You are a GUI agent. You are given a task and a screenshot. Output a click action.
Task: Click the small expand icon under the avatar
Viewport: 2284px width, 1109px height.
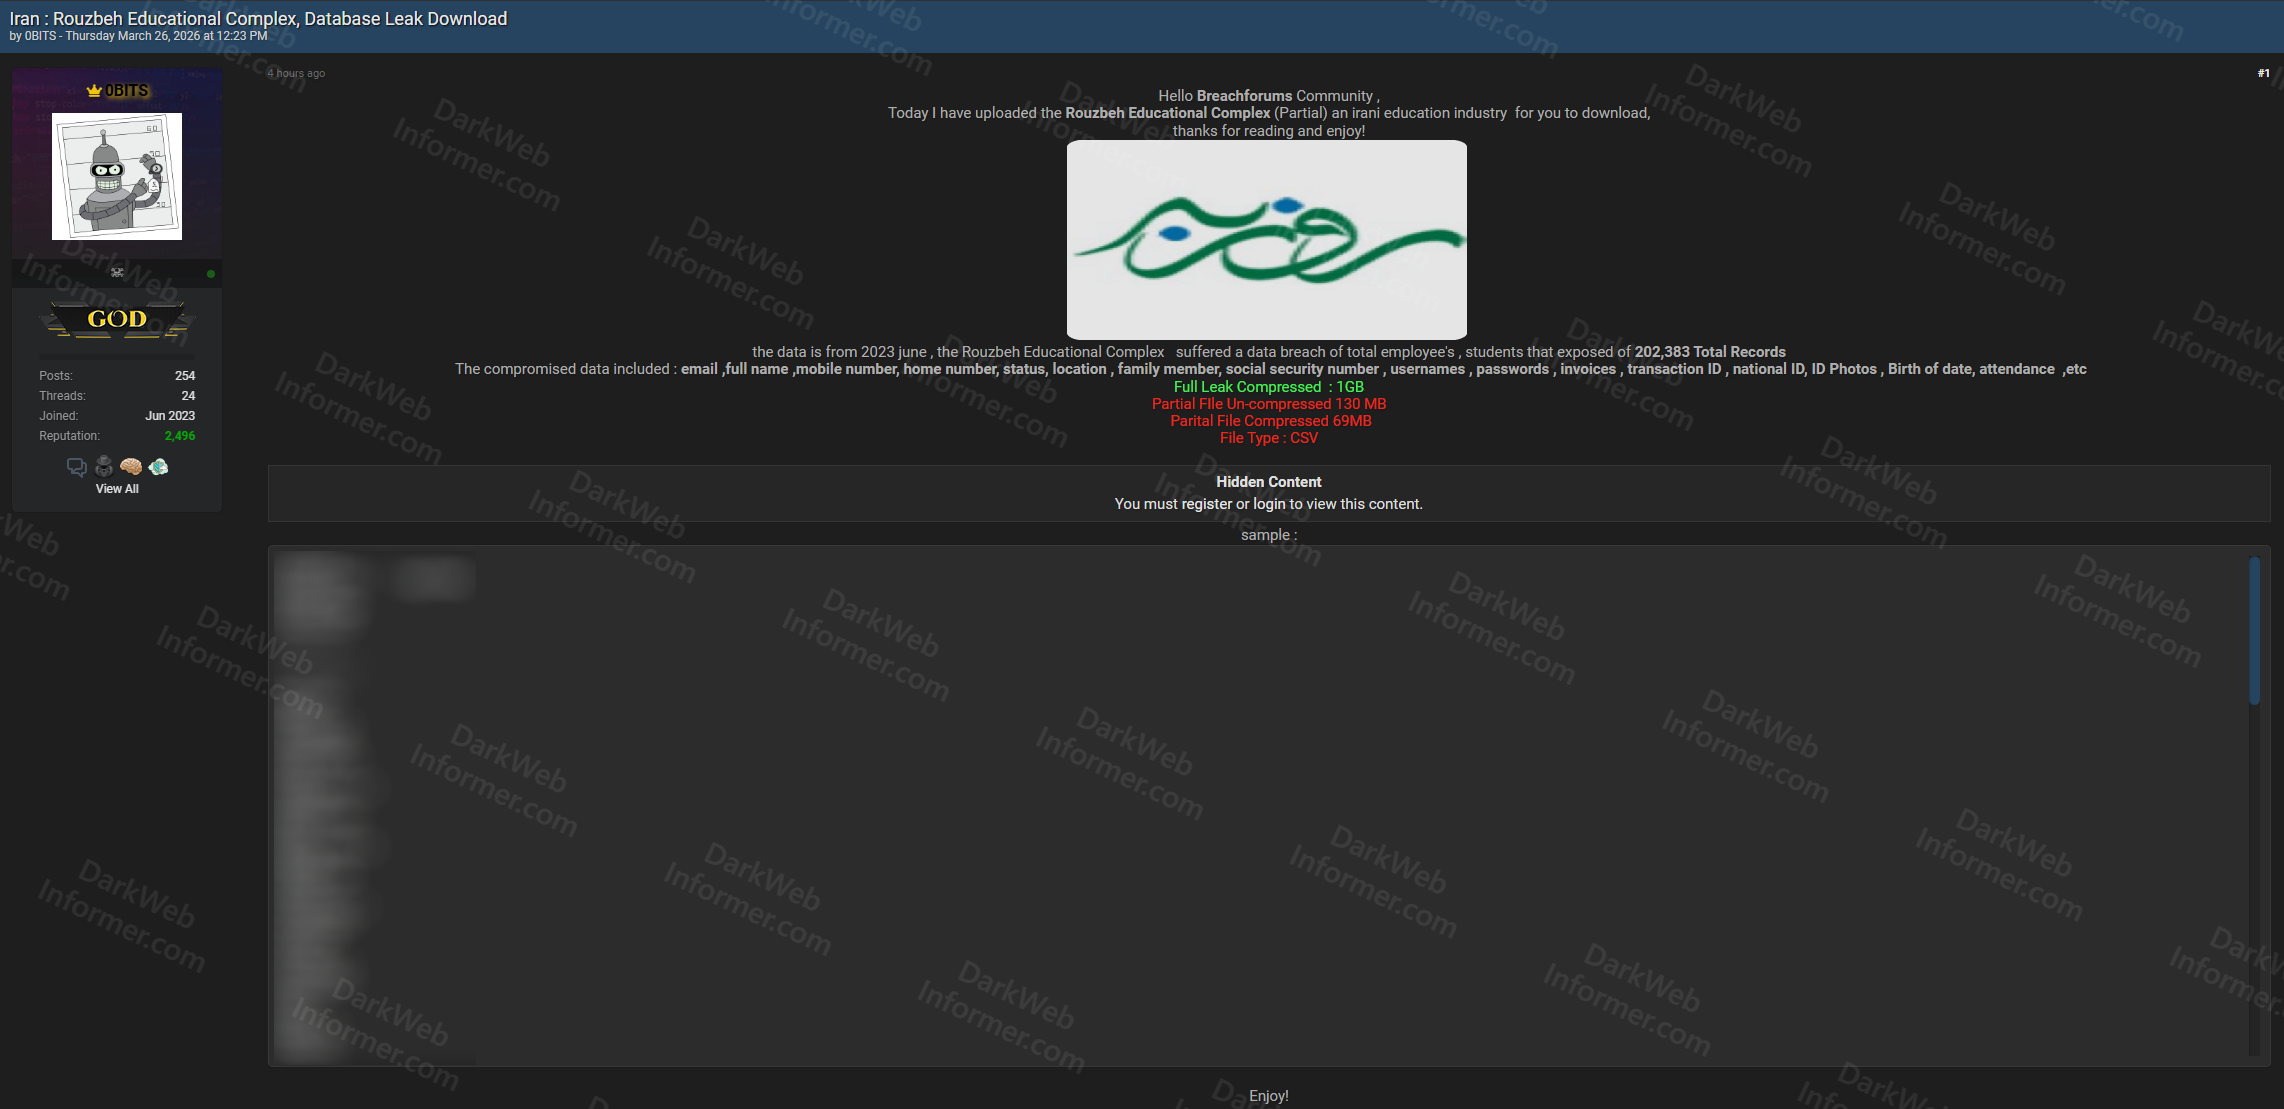pyautogui.click(x=117, y=272)
